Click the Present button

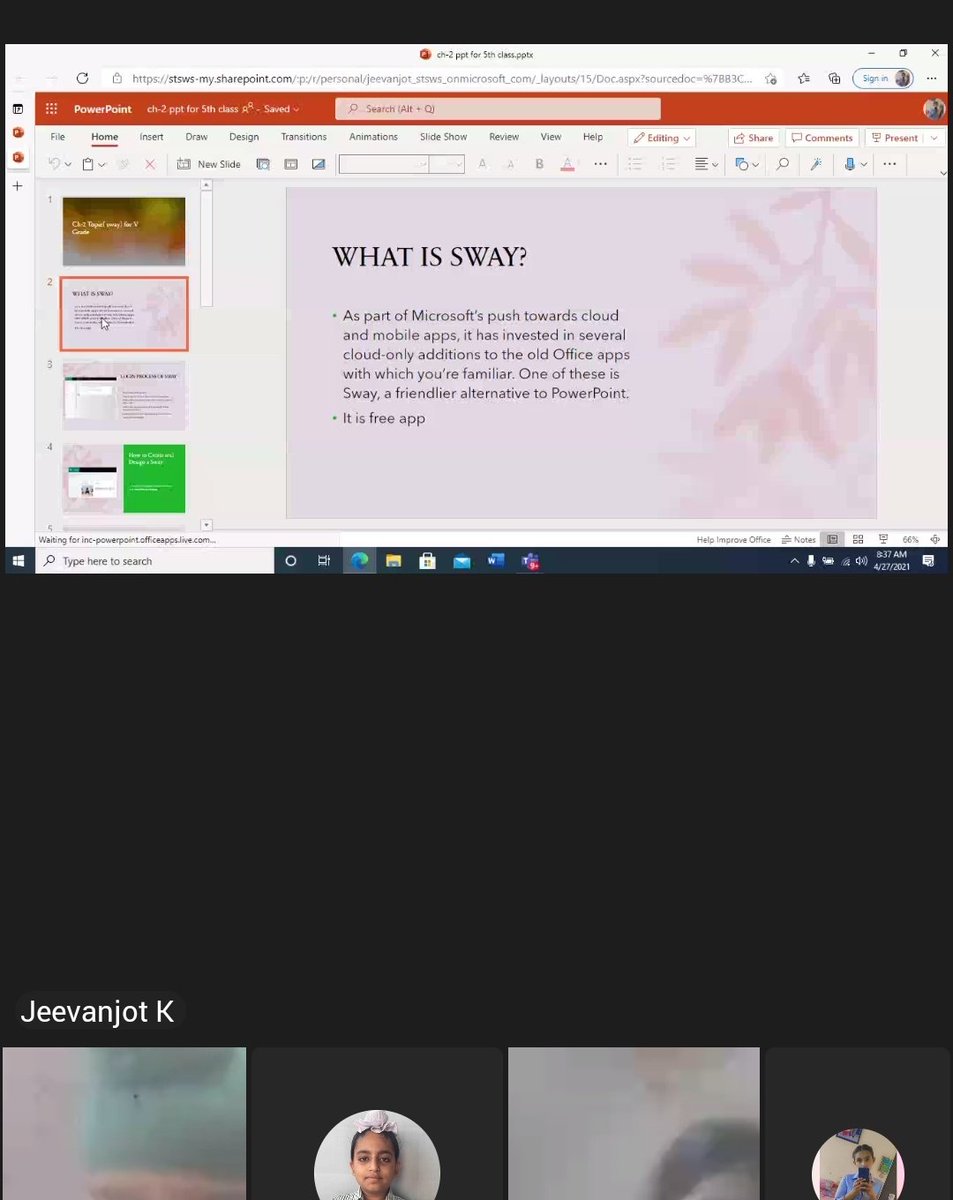895,138
